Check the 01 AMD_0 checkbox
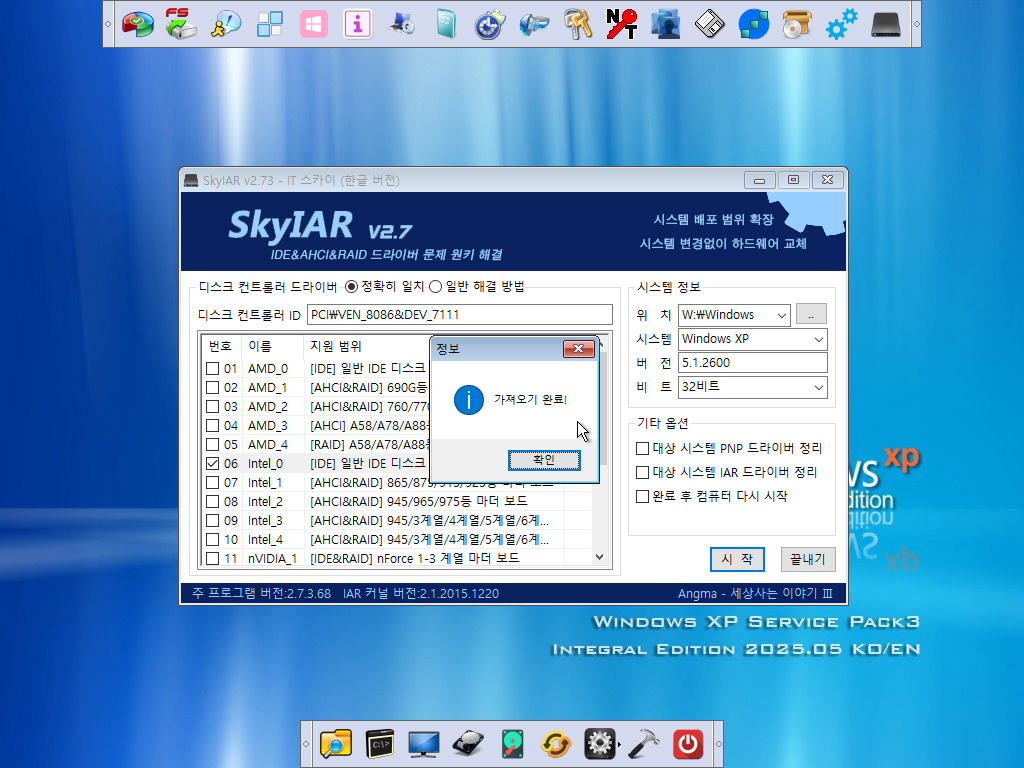Screen dimensions: 1024x768 pyautogui.click(x=212, y=368)
